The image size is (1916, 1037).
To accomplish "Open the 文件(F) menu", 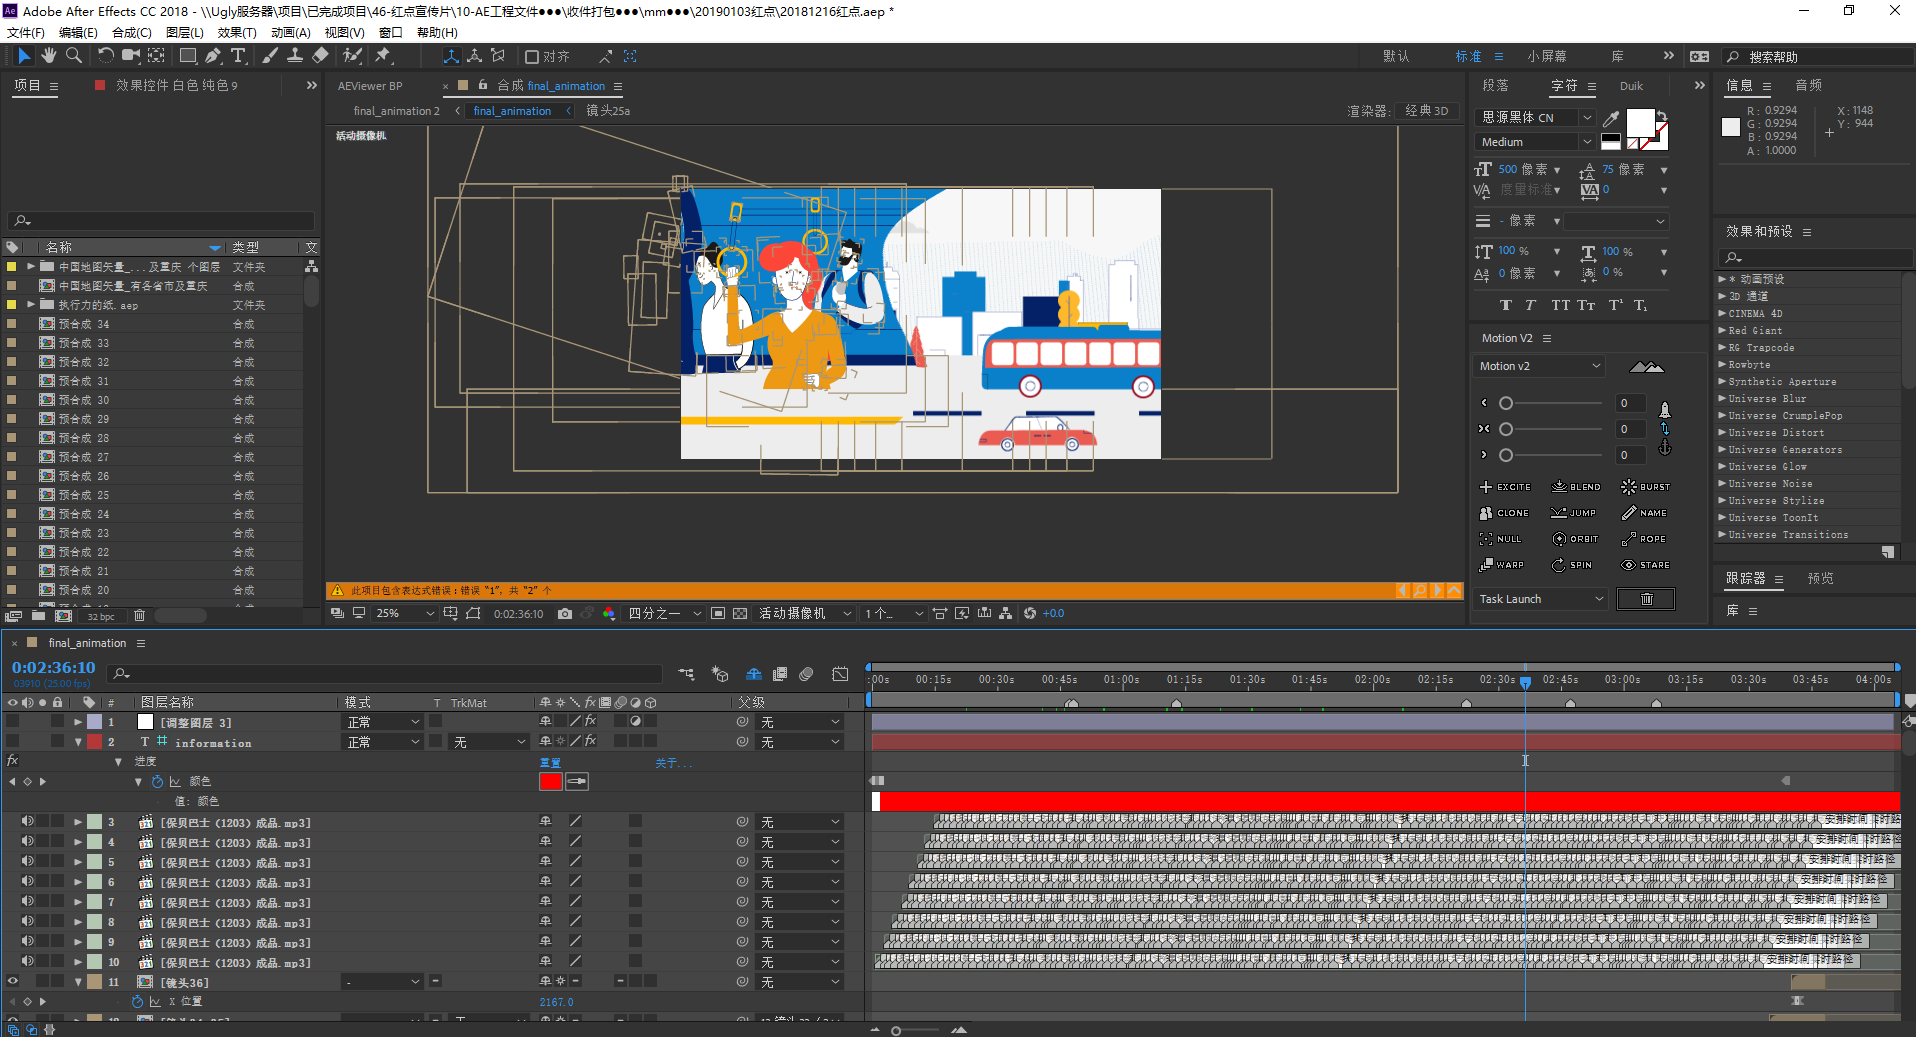I will point(26,32).
